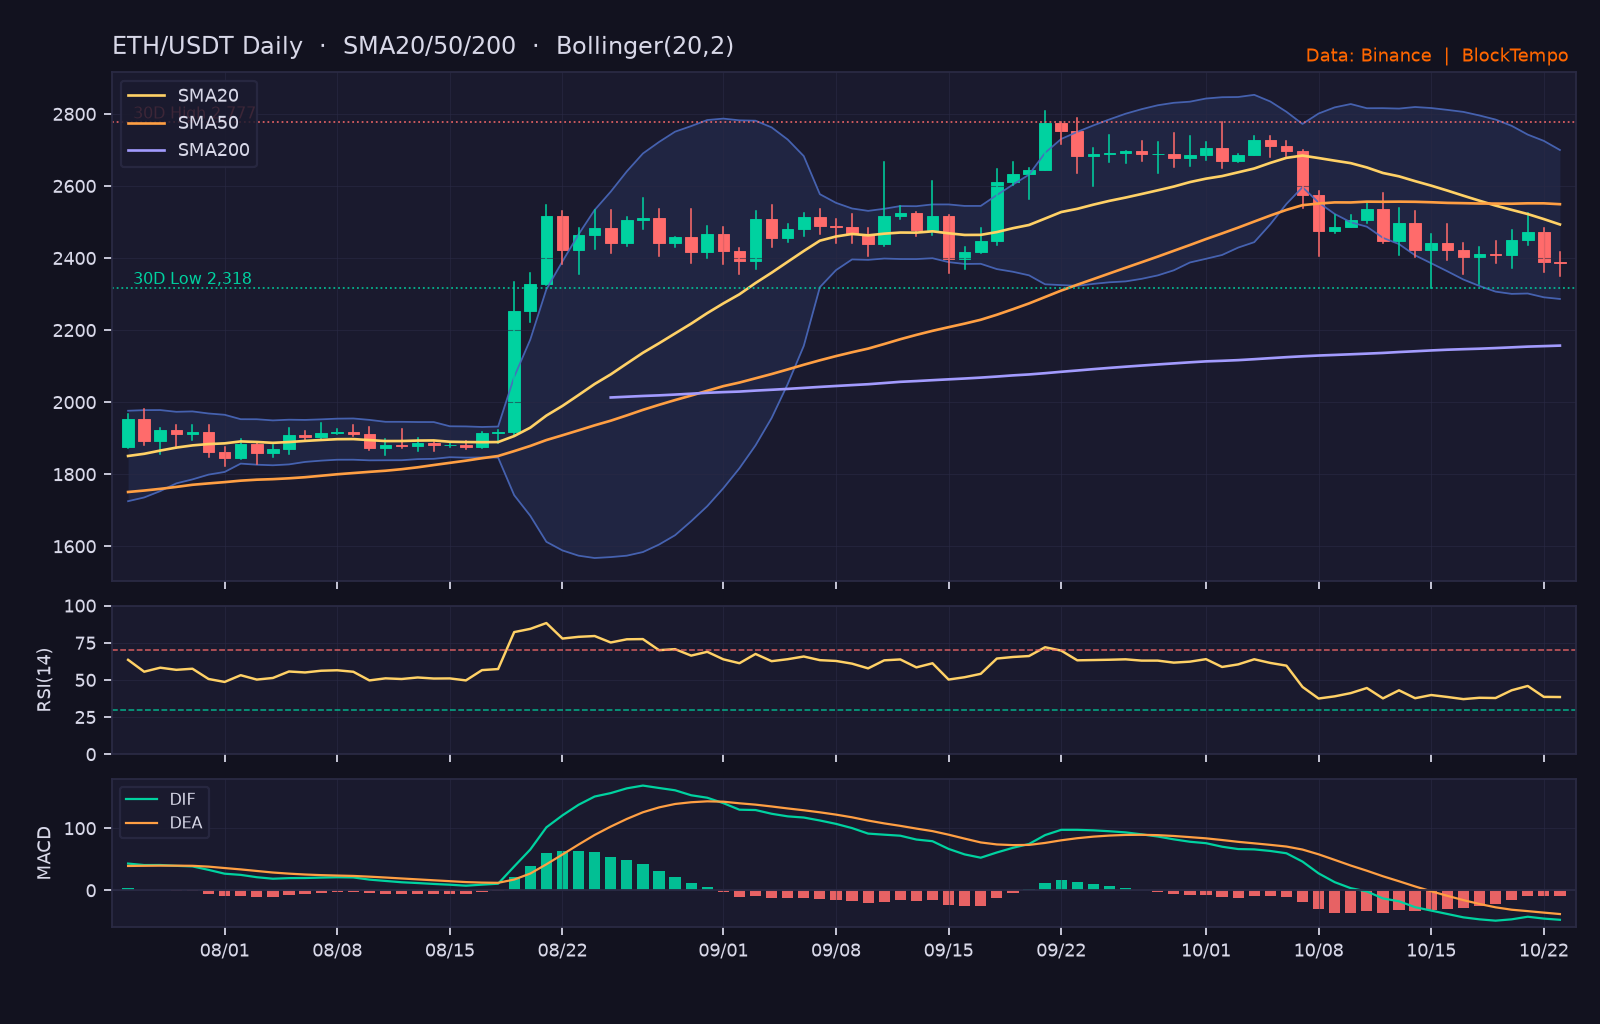Click the 25 tick on RSI axis
Screen dimensions: 1600x1024
86,718
